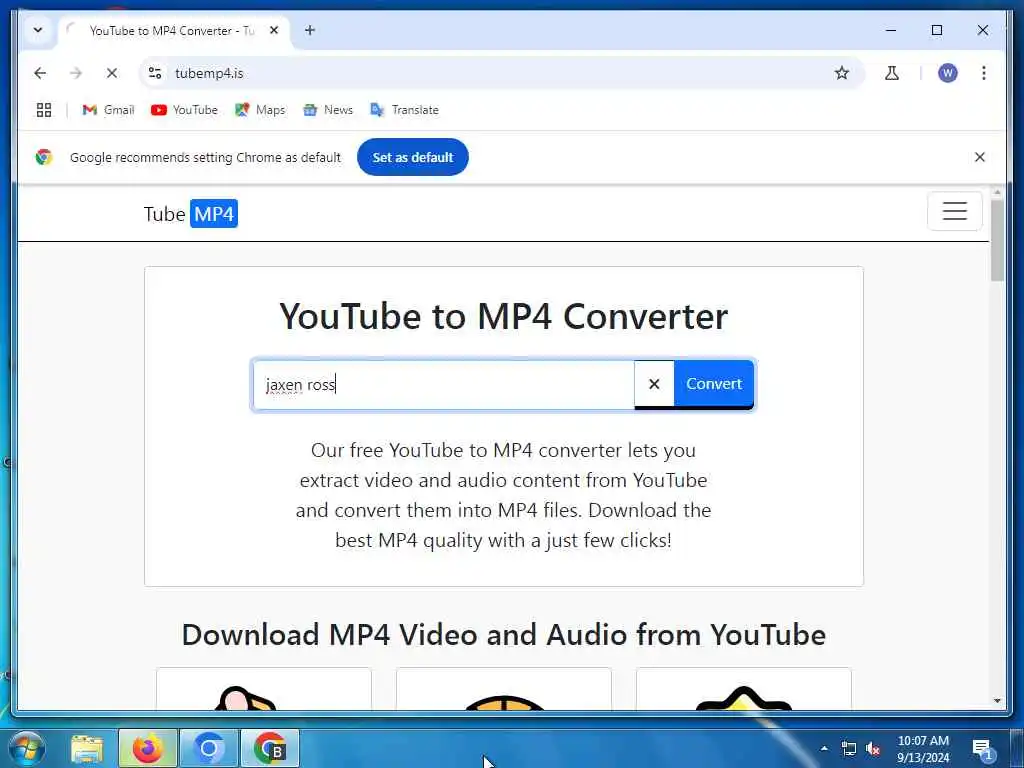
Task: Open the Gmail bookmark
Action: [108, 110]
